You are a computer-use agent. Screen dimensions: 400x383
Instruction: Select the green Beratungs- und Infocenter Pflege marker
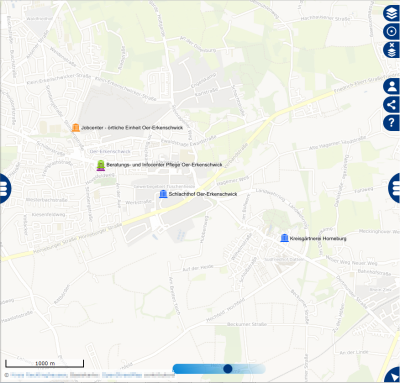101,165
